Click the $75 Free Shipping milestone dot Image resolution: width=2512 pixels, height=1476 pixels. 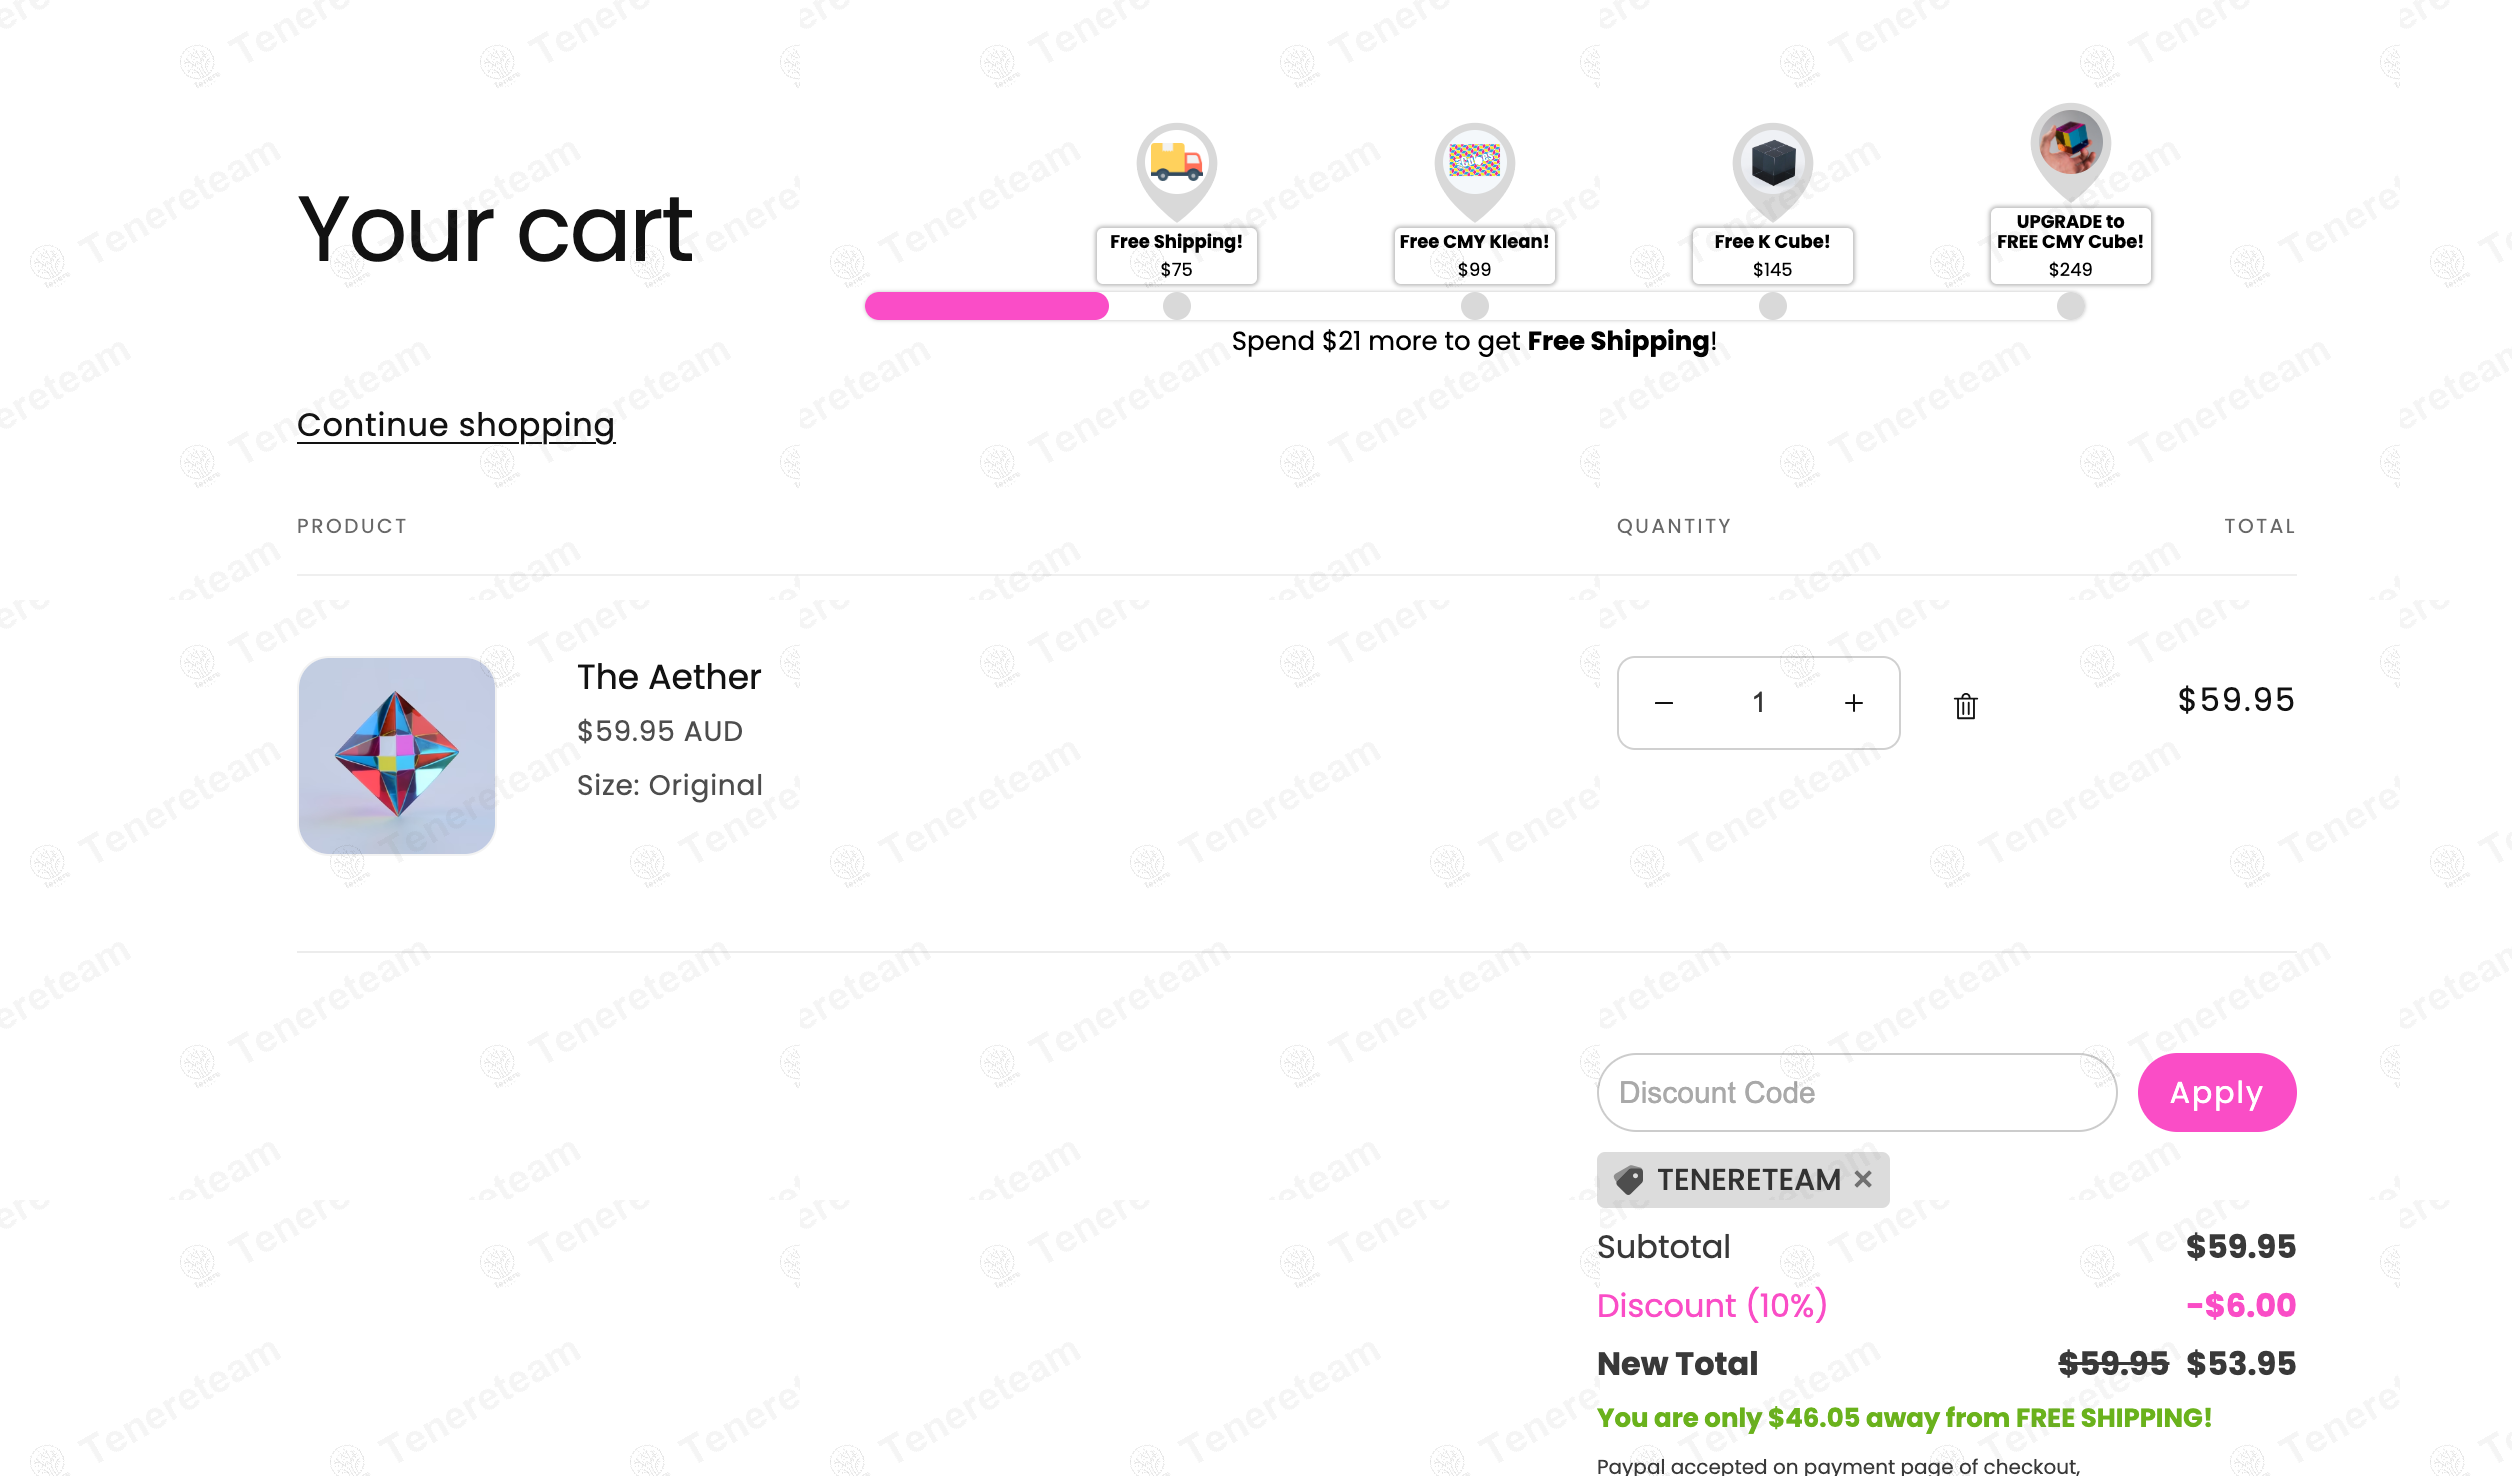click(1177, 306)
